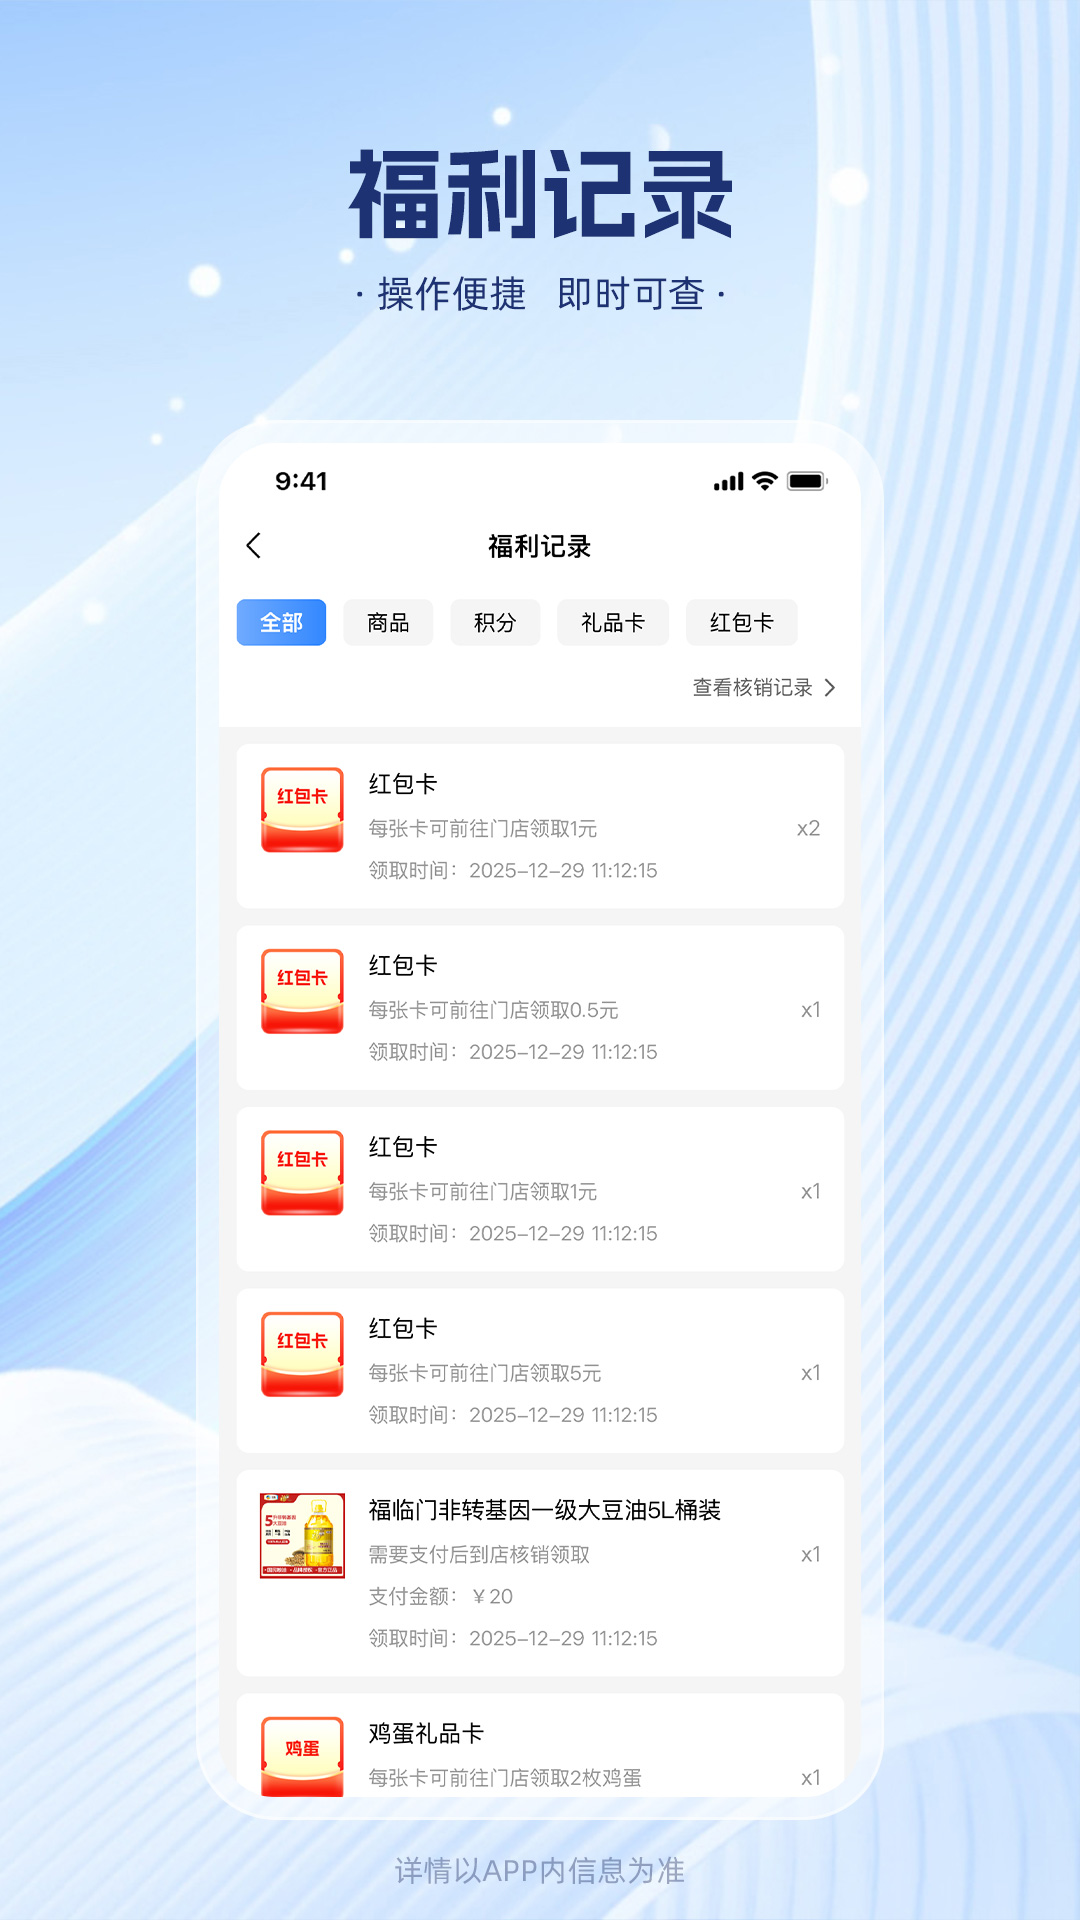Tap x1 quantity on 0.5元 card

pyautogui.click(x=810, y=1010)
